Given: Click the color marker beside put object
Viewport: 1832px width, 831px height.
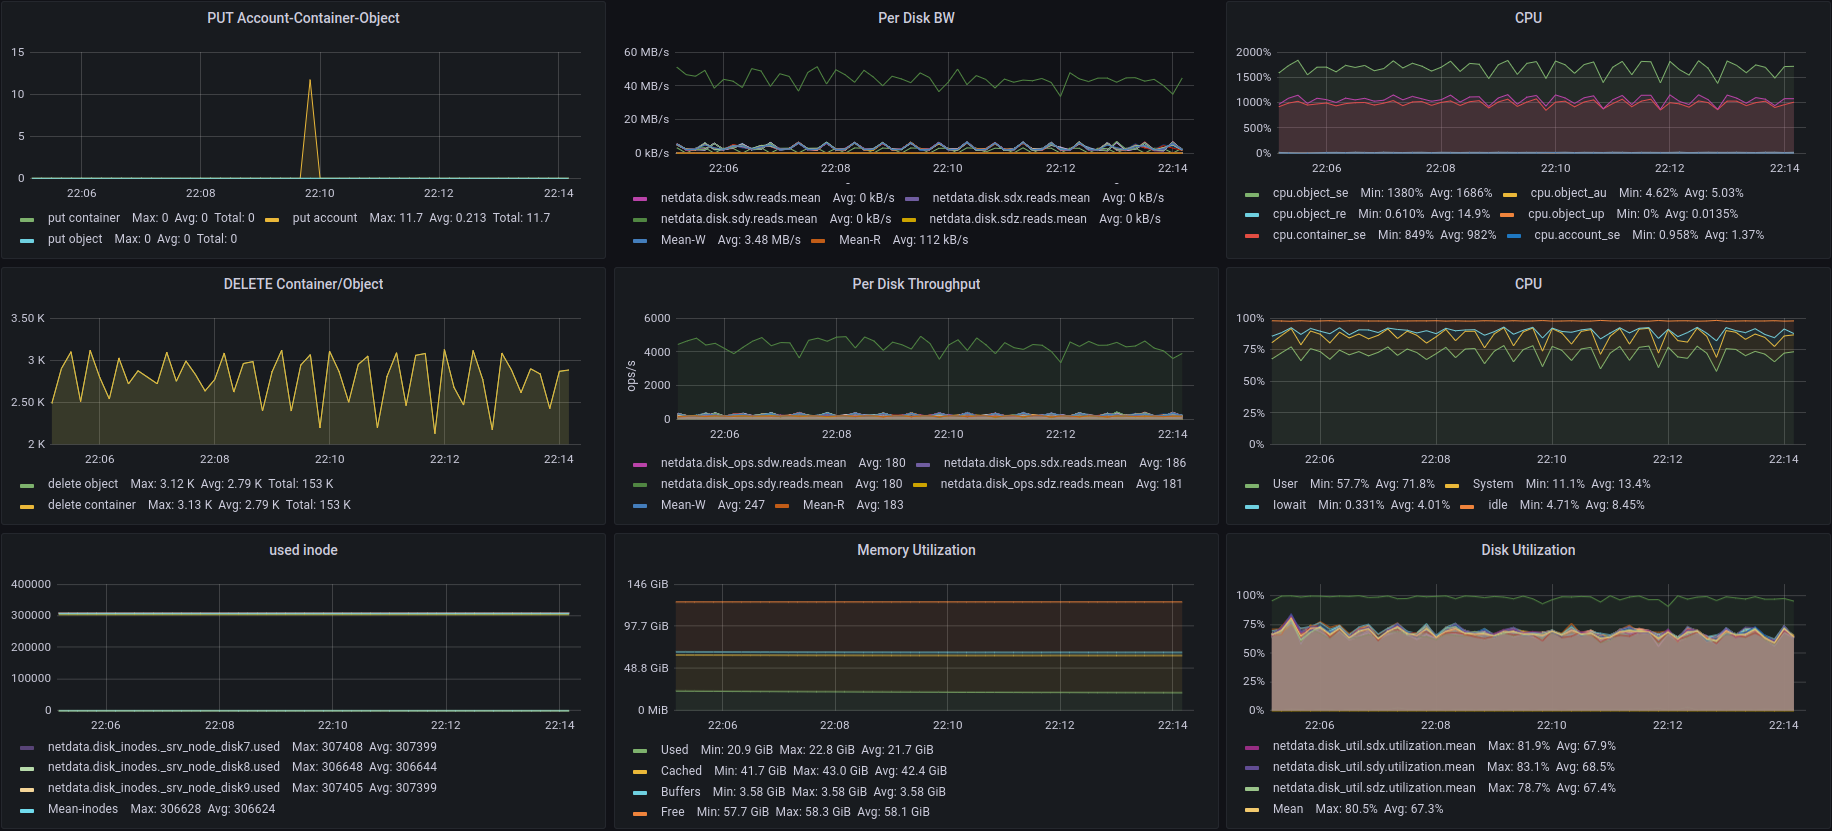Looking at the screenshot, I should pyautogui.click(x=27, y=240).
